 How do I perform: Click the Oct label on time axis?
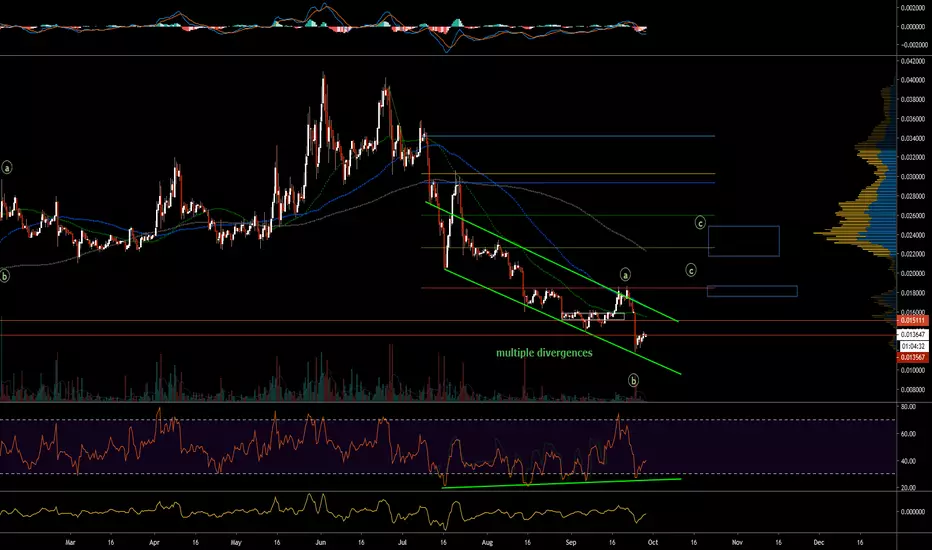coord(653,542)
